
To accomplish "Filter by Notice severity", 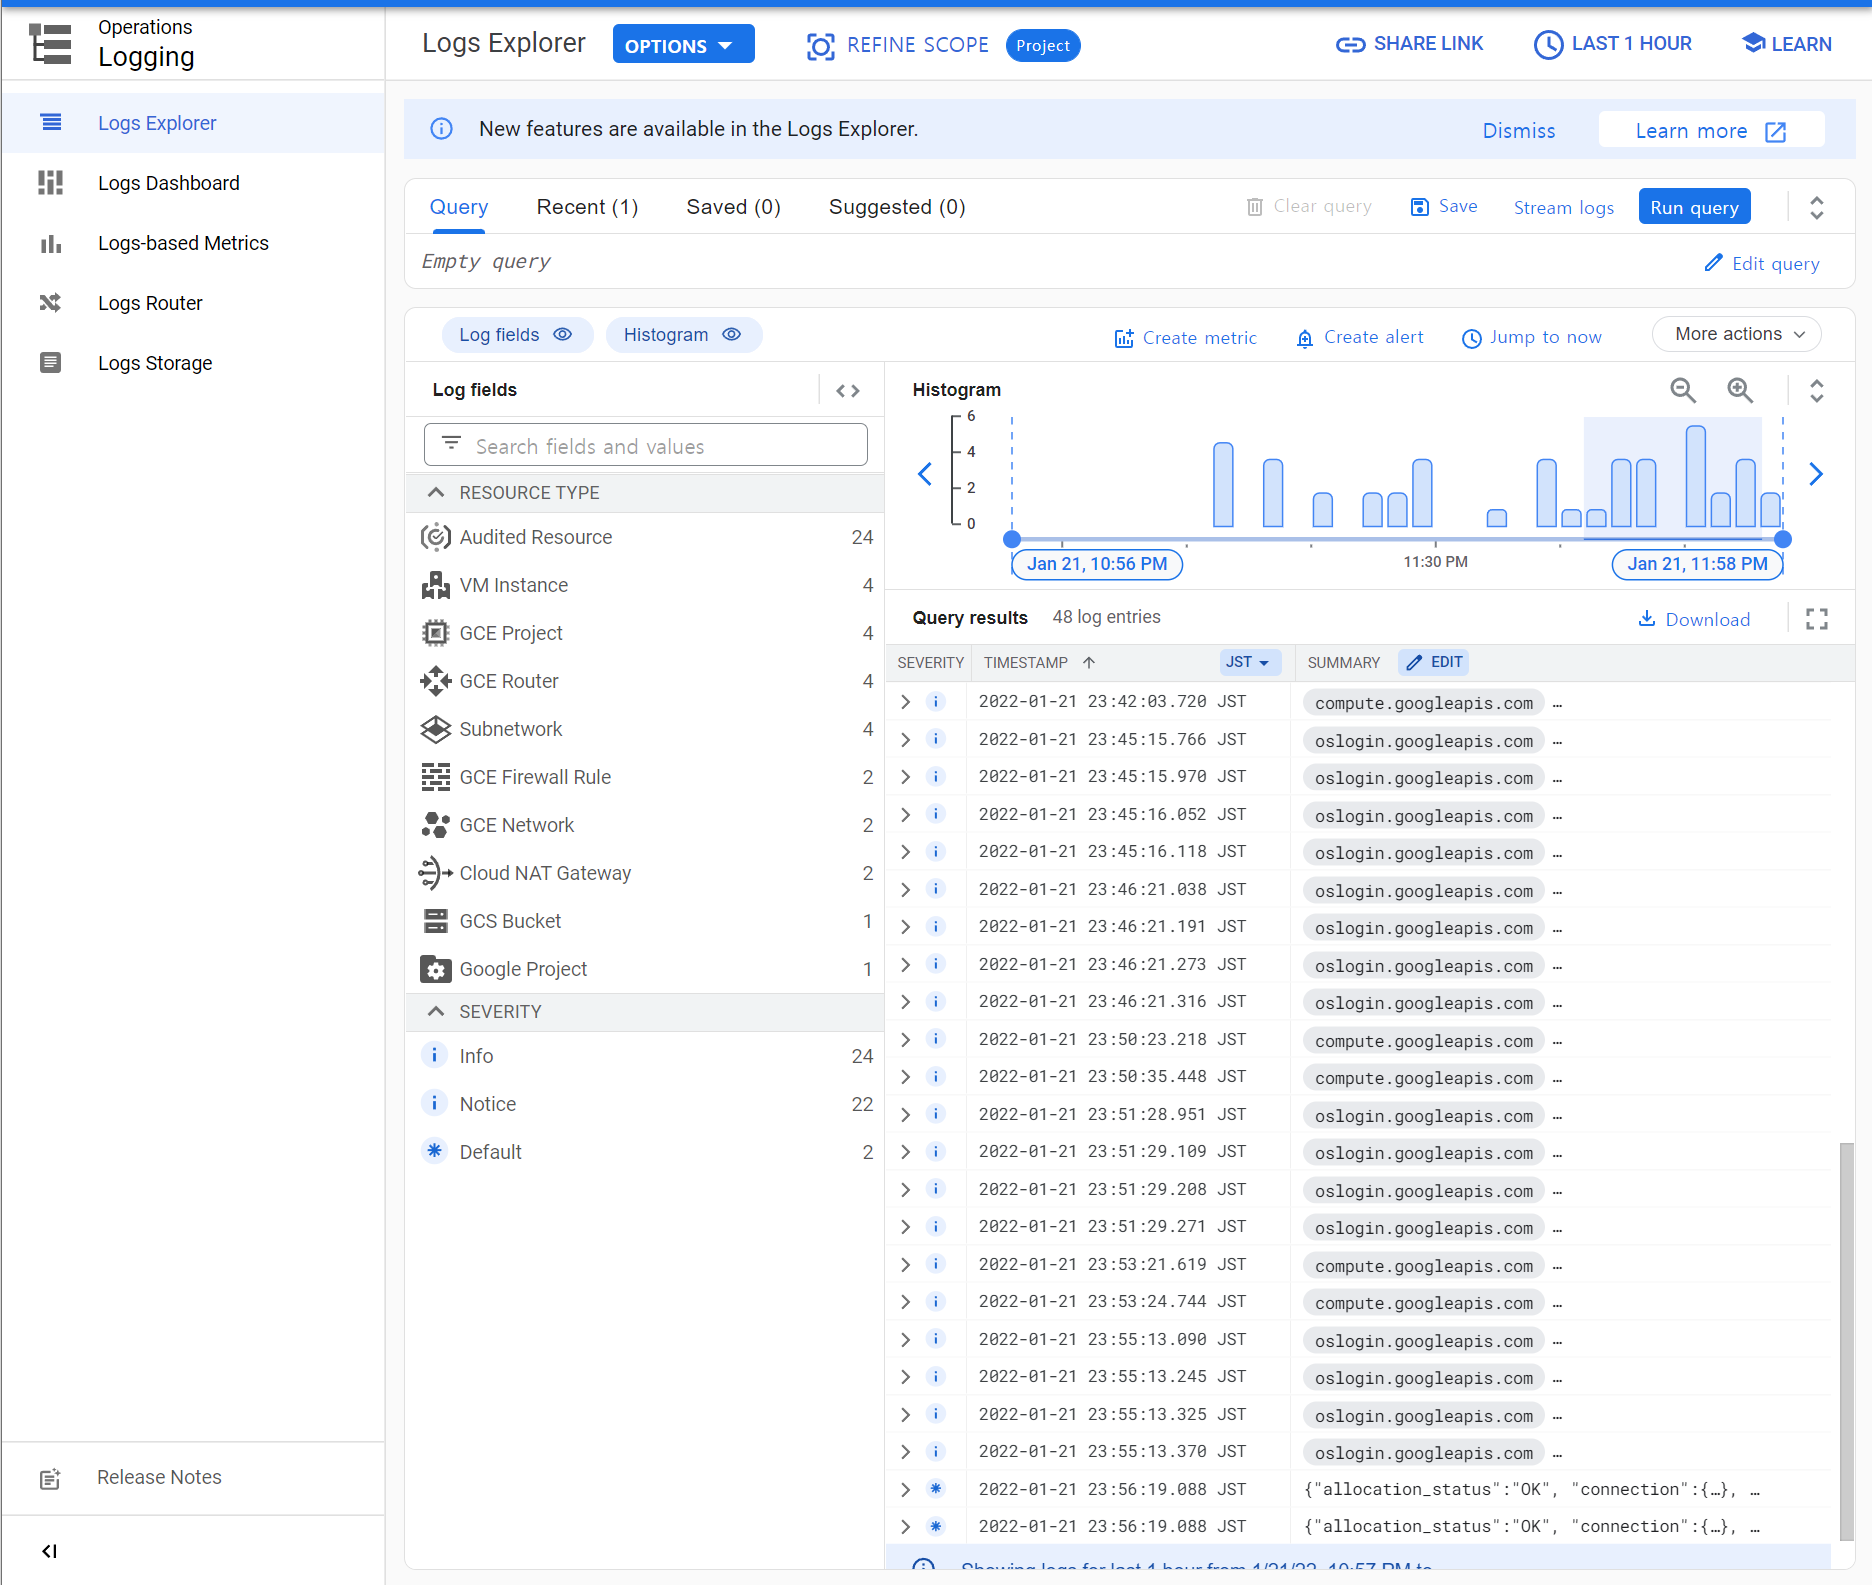I will [645, 1104].
